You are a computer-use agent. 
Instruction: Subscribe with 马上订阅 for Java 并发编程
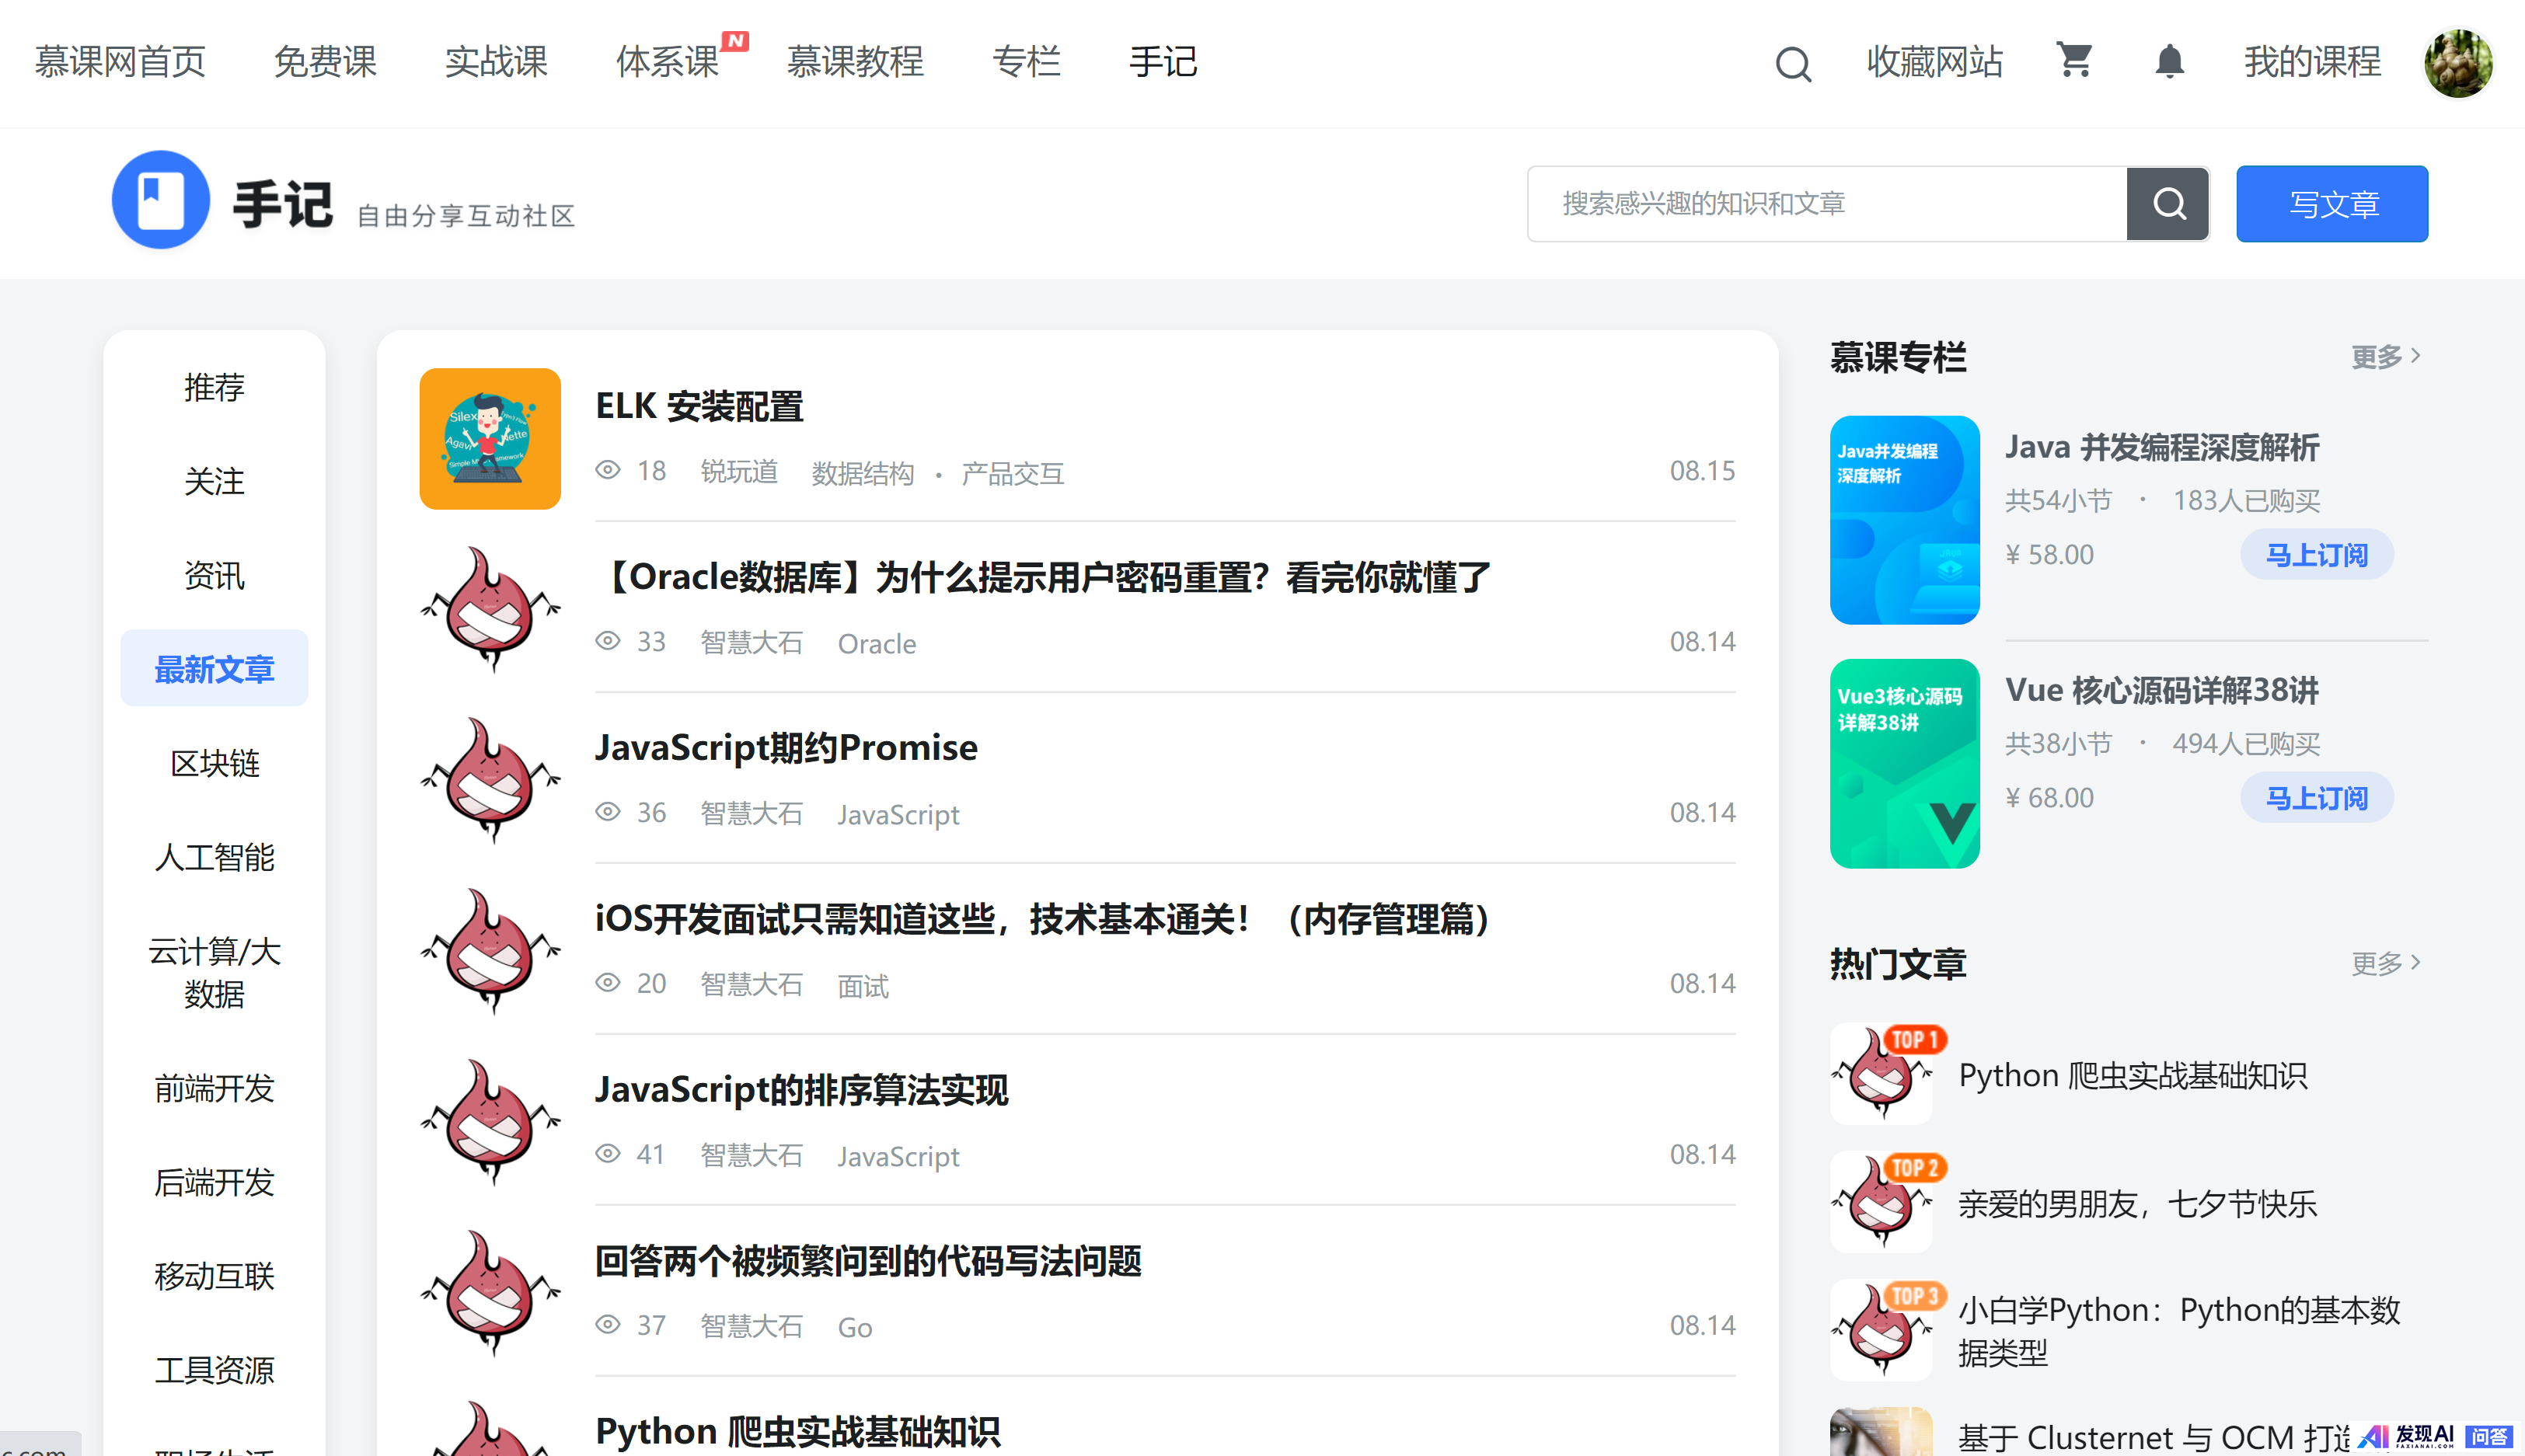click(2316, 554)
